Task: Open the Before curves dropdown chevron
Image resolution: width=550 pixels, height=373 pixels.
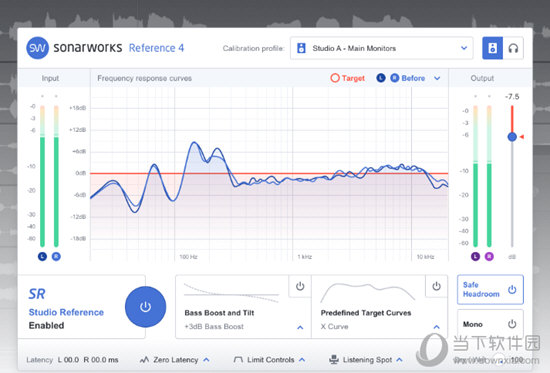Action: [437, 78]
